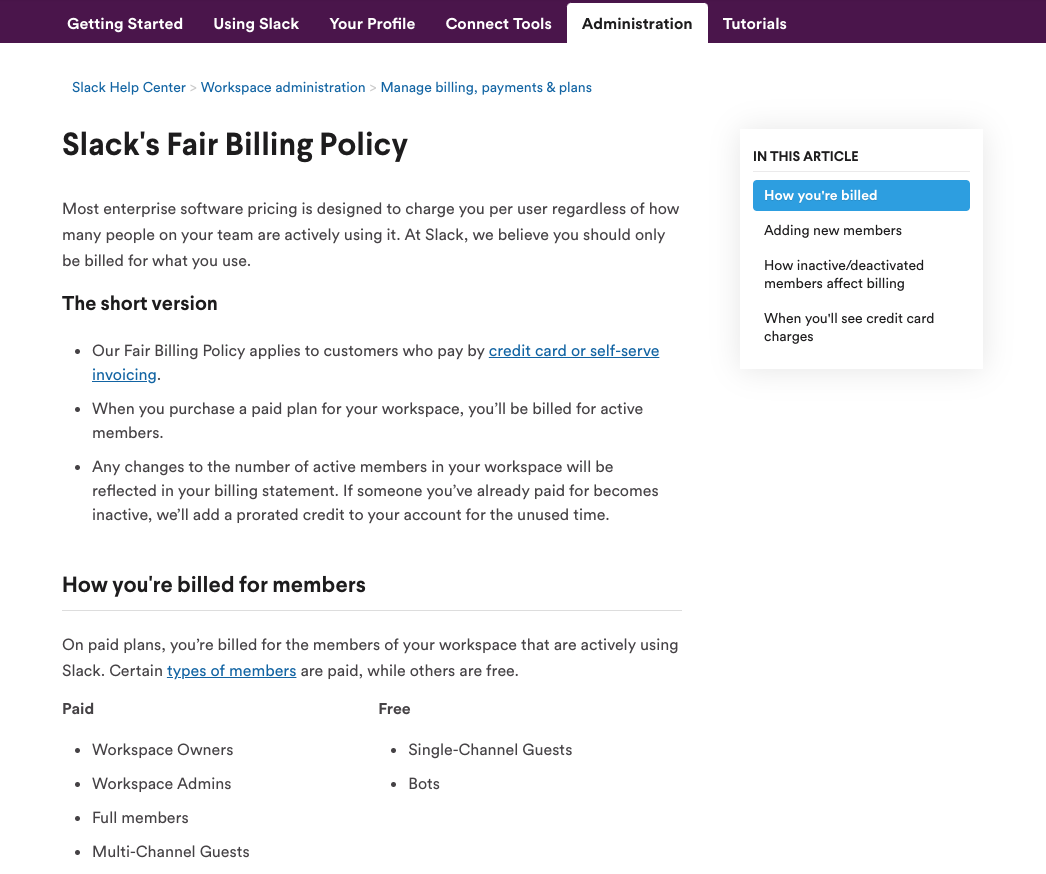1046x874 pixels.
Task: Open the Manage billing, payments & plans breadcrumb
Action: point(486,87)
